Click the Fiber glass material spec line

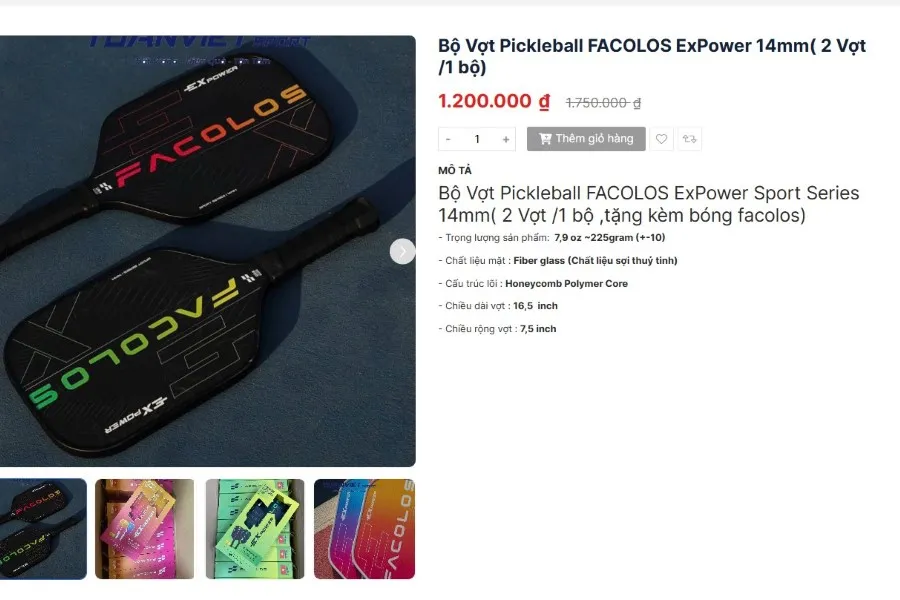(x=558, y=261)
